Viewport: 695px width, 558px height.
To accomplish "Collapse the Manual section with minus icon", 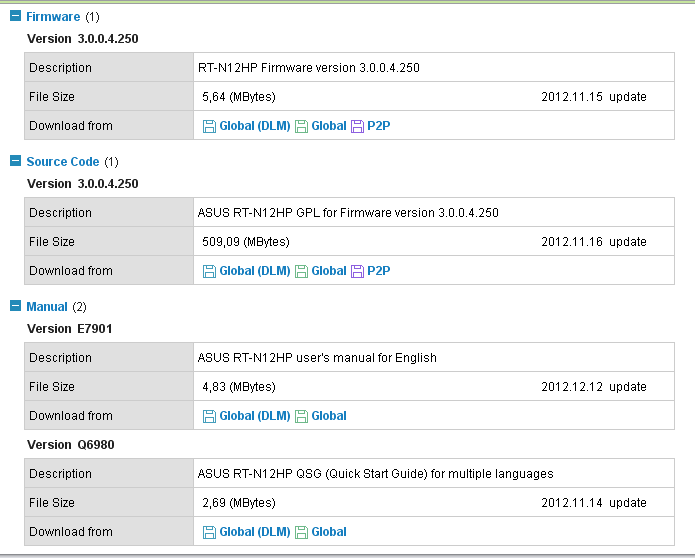I will click(x=15, y=307).
